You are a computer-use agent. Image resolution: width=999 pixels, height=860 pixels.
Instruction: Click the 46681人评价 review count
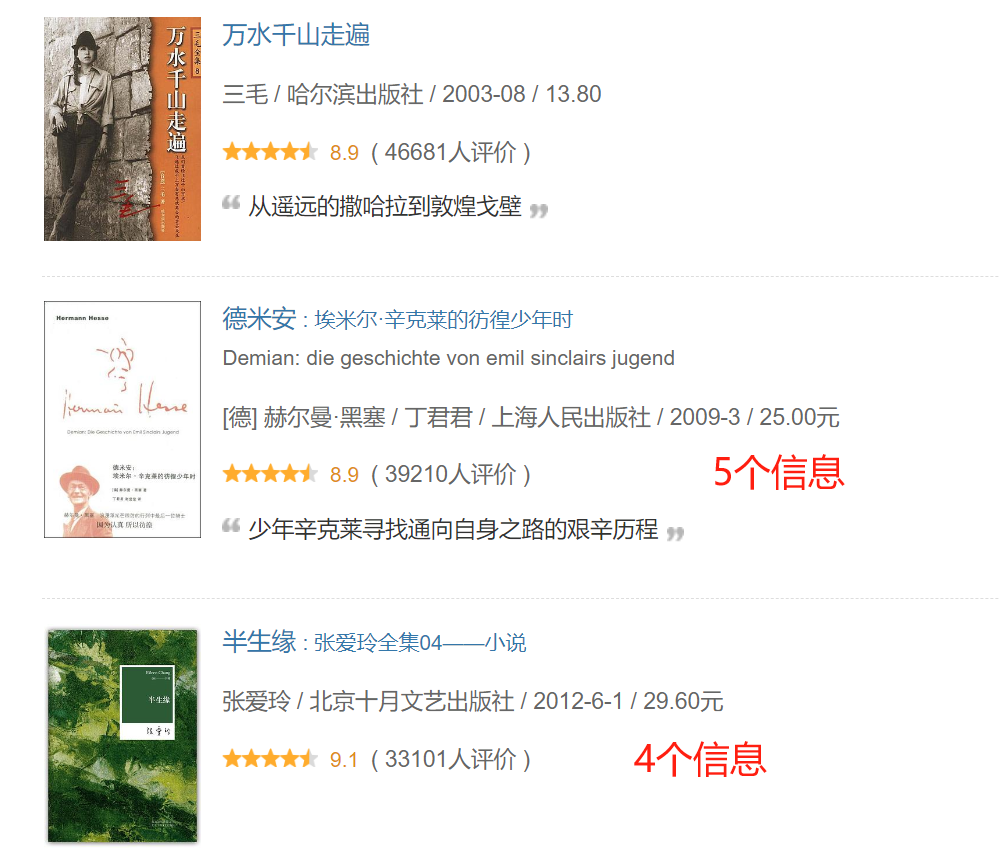[451, 152]
